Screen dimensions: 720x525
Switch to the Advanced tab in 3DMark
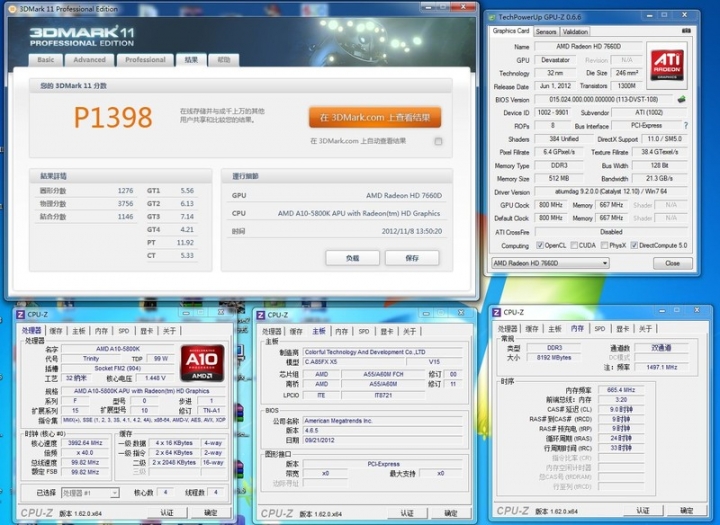[90, 60]
